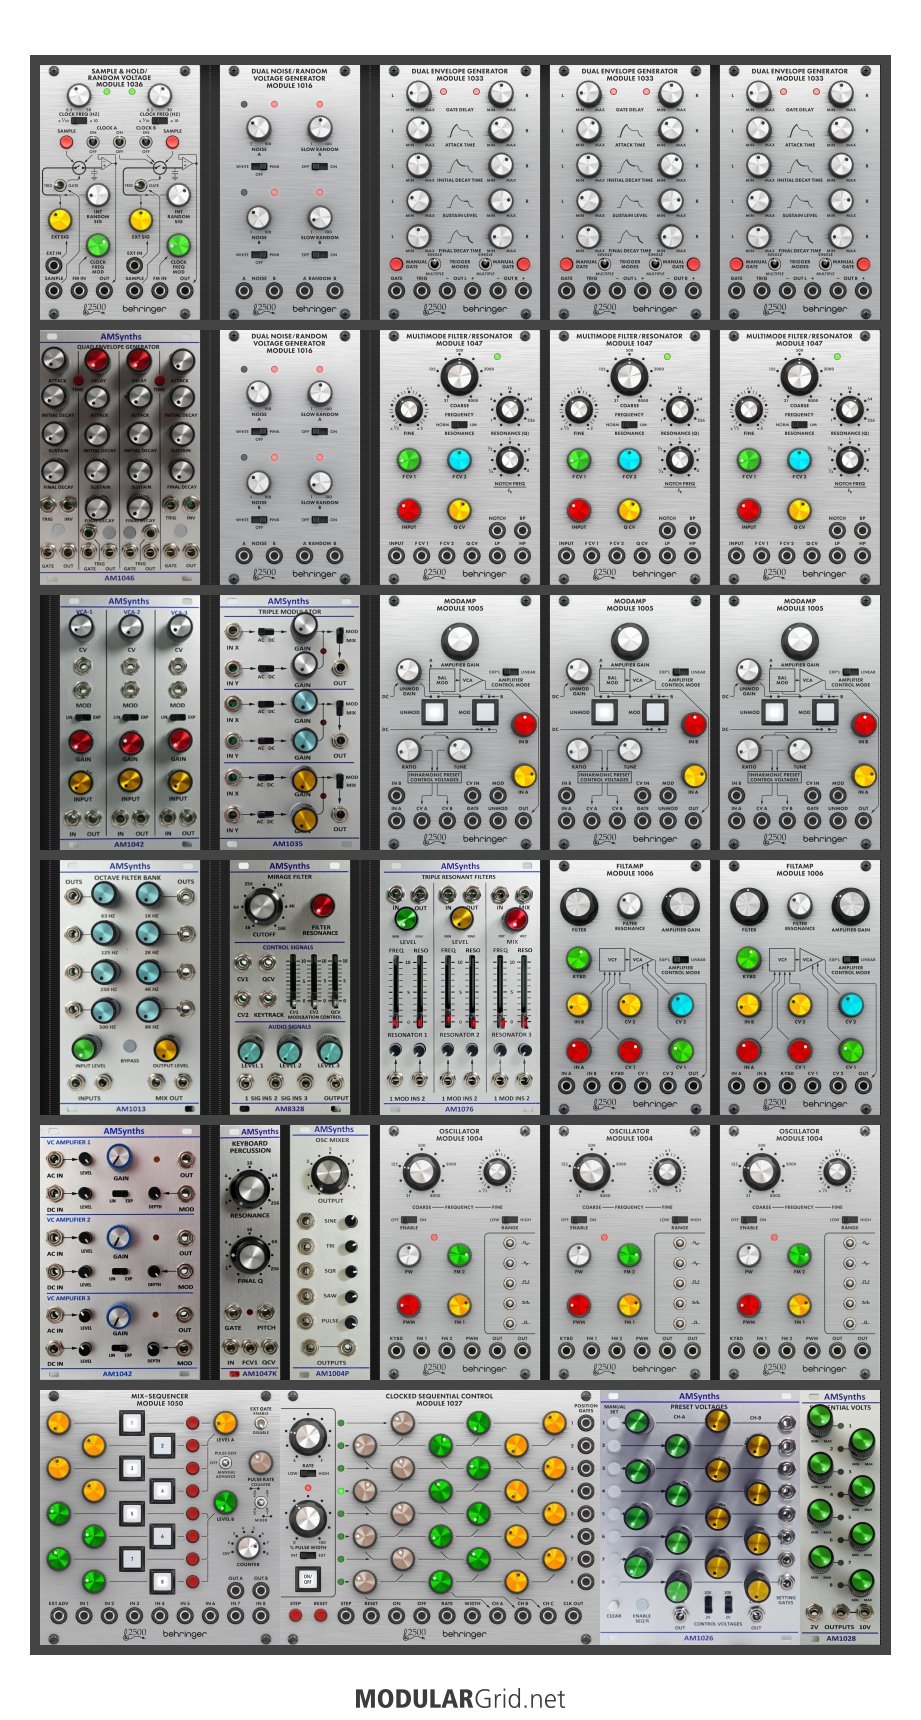Click the green INPUT LEVEL knob on AM1013

pos(85,1048)
